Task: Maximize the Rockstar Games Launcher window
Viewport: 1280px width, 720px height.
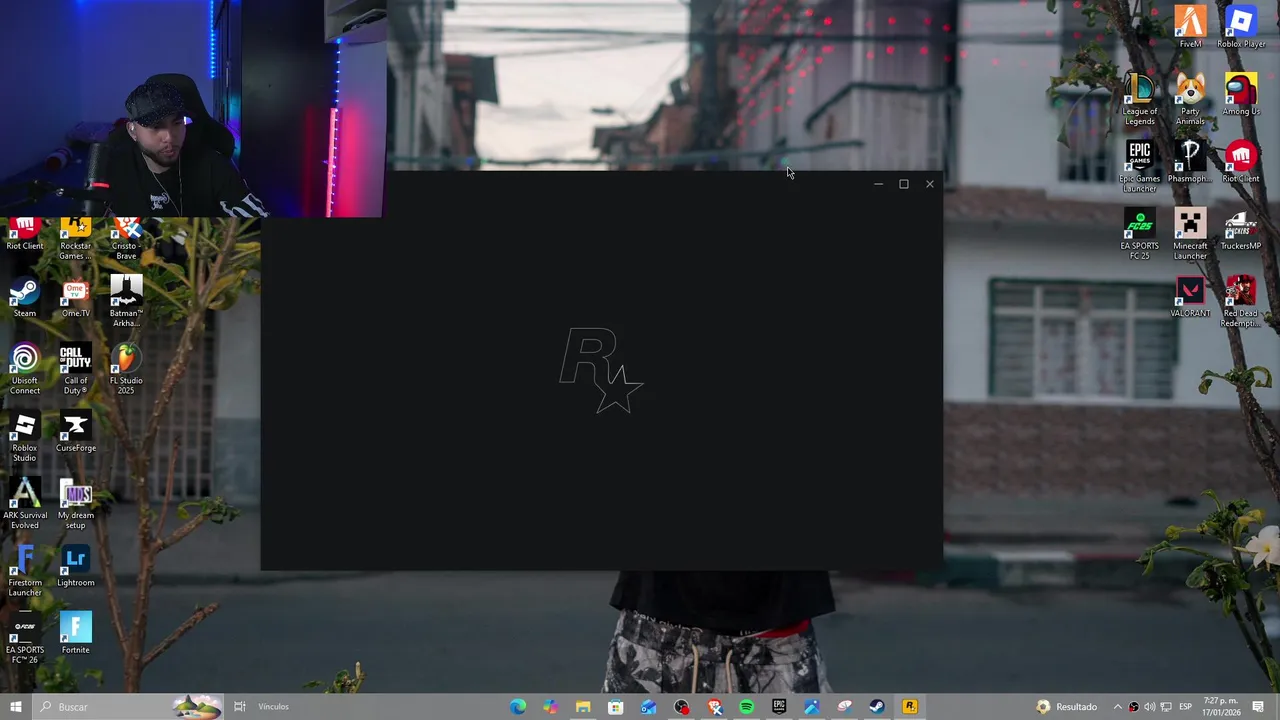Action: pos(904,184)
